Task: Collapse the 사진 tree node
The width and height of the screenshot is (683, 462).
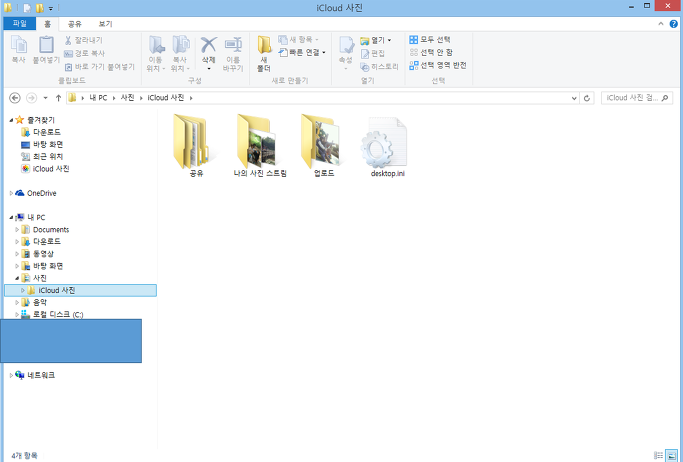Action: (x=17, y=278)
